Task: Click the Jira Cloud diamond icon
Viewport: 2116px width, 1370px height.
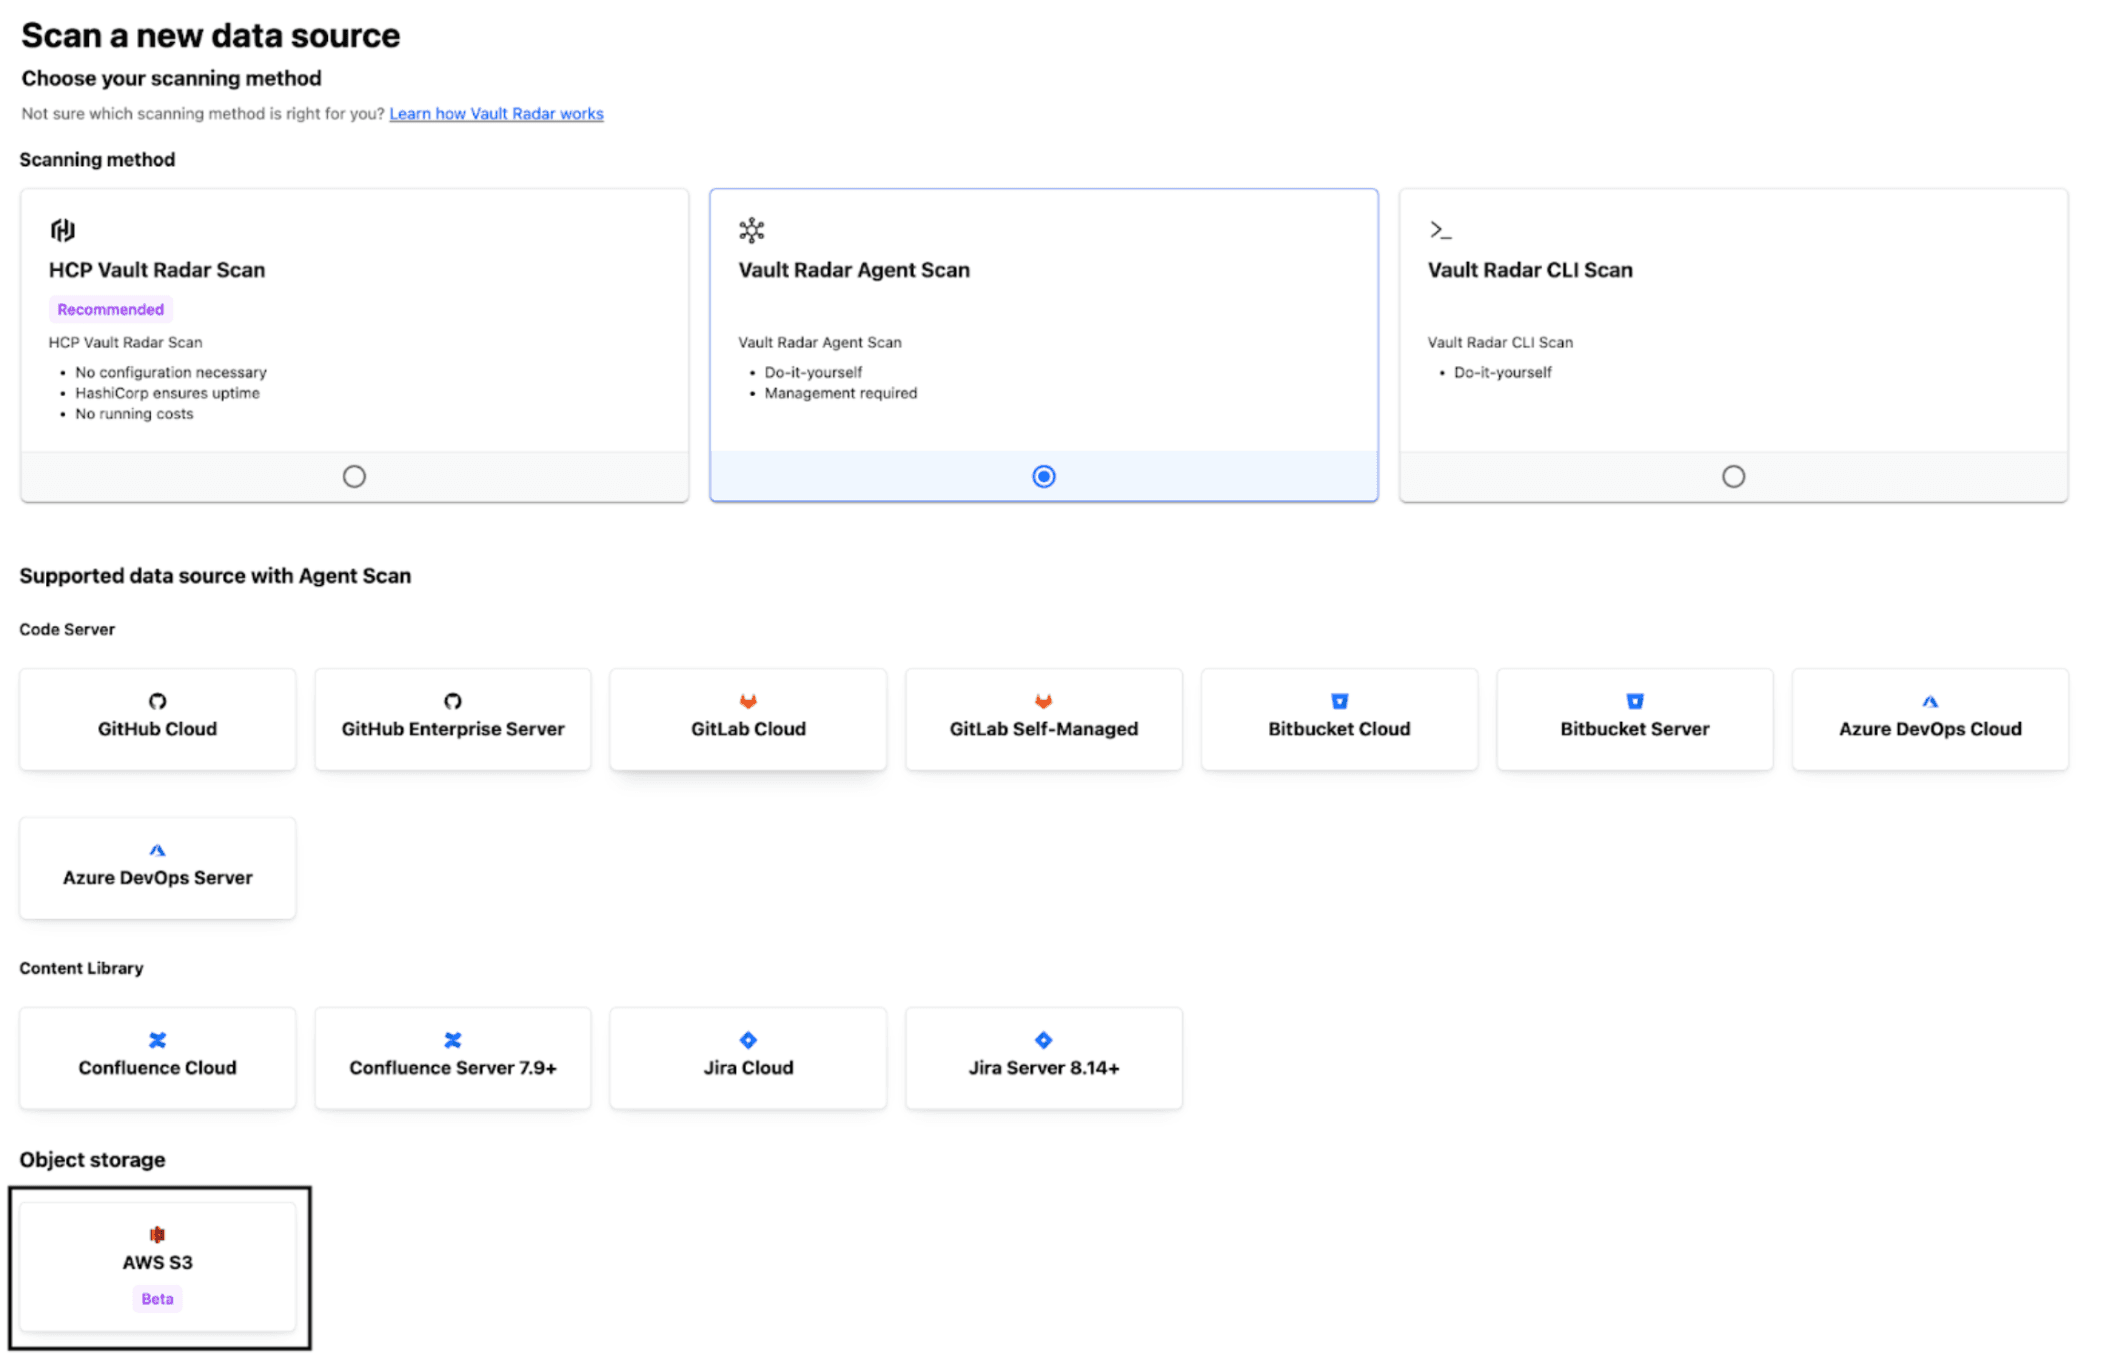Action: 748,1040
